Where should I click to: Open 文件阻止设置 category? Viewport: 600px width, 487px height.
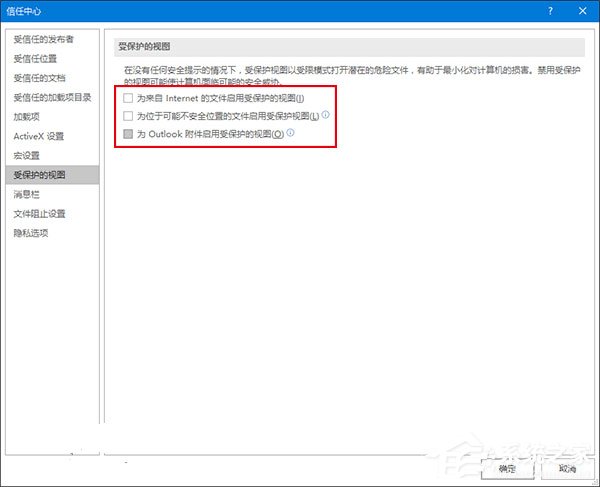[52, 213]
